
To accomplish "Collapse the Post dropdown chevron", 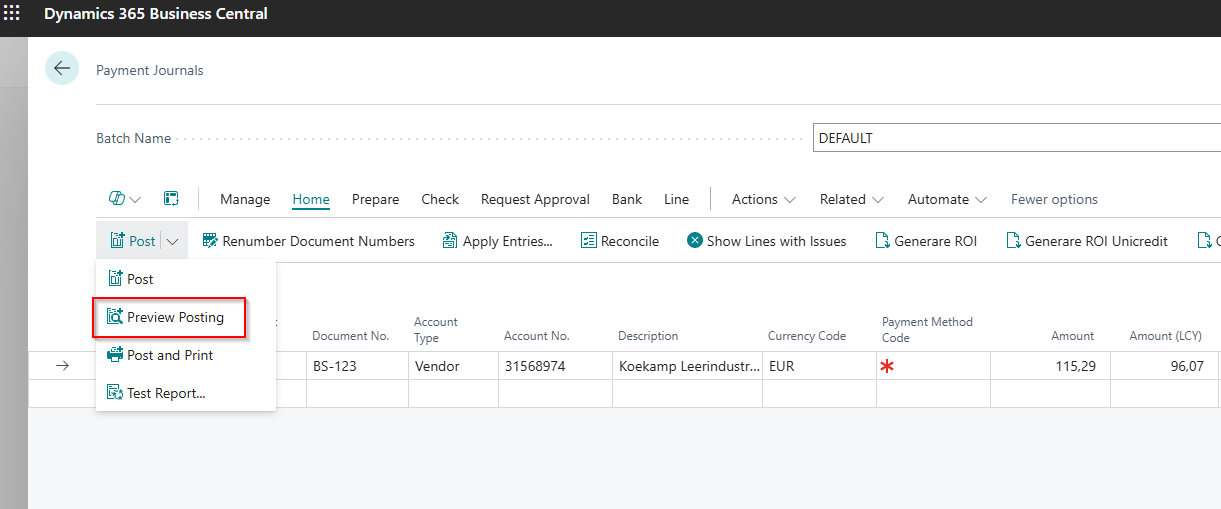I will tap(173, 241).
